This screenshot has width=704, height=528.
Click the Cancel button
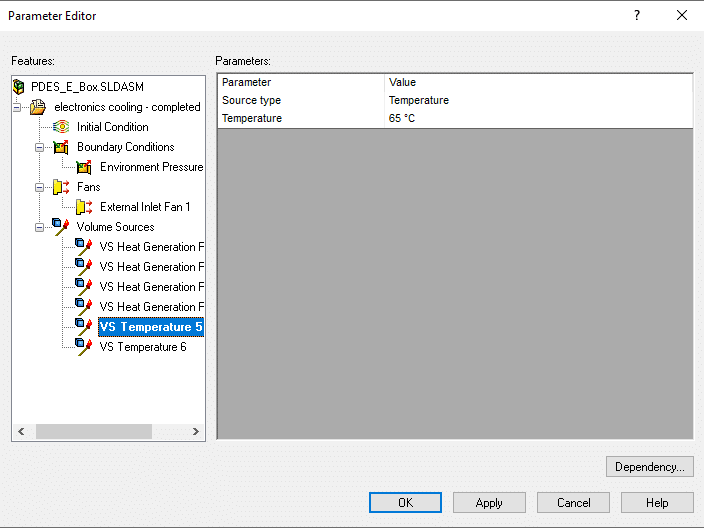coord(573,502)
